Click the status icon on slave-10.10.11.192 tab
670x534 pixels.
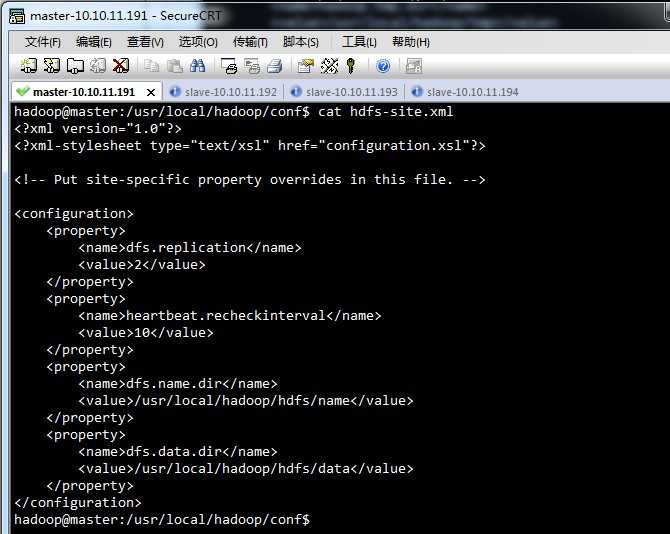pyautogui.click(x=175, y=91)
